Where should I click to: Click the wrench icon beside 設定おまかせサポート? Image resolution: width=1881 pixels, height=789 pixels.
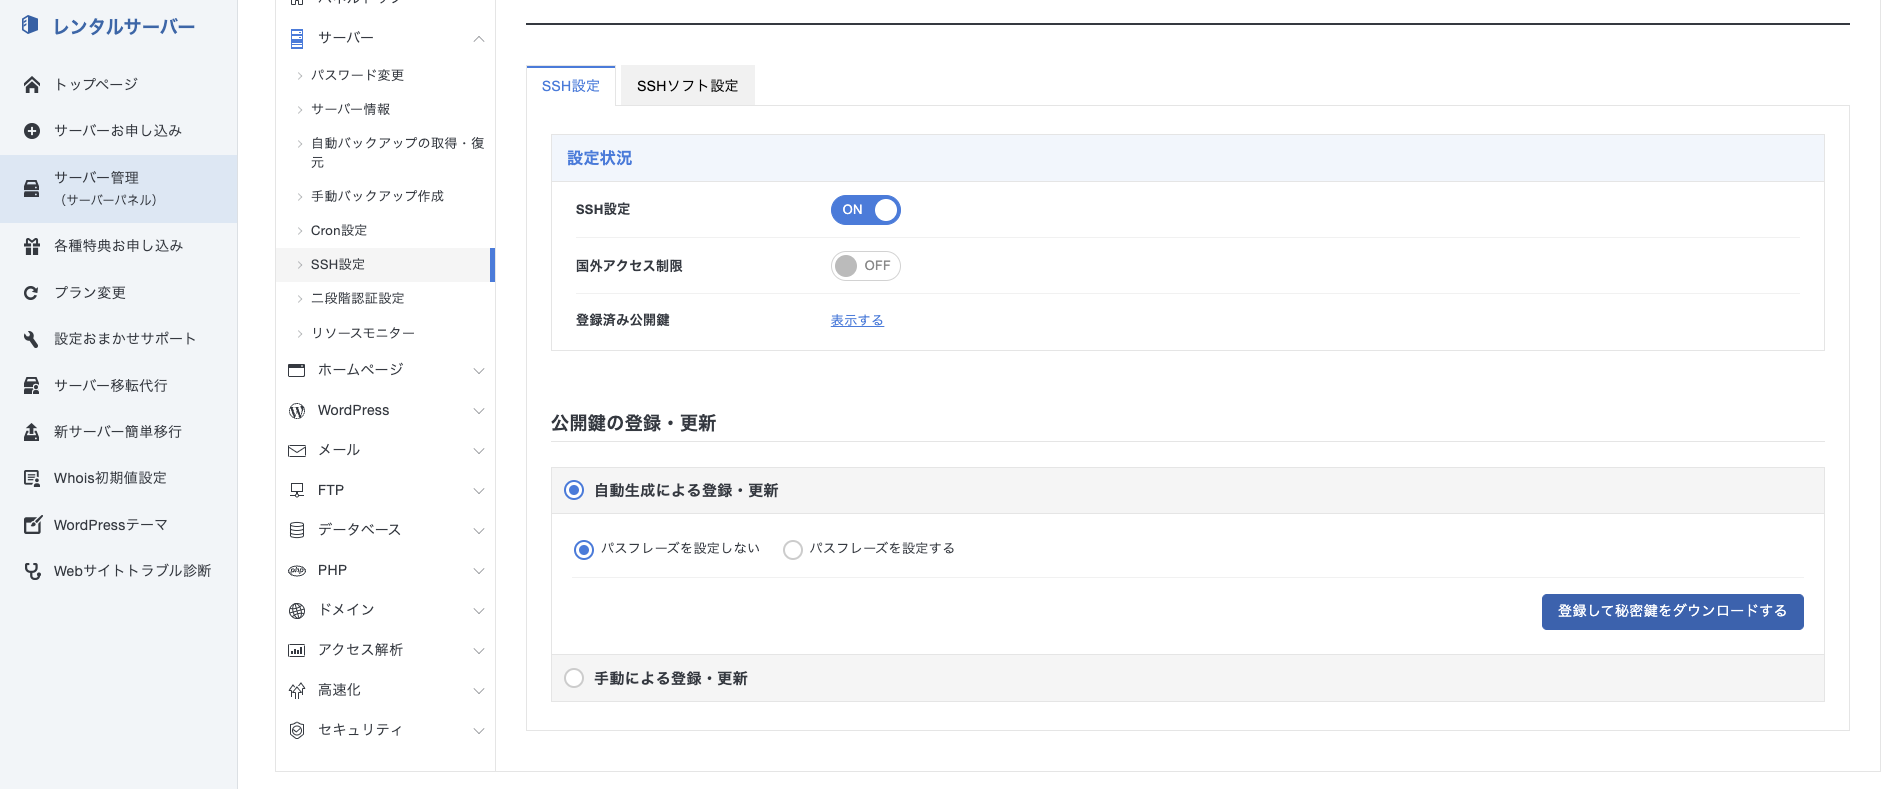(32, 339)
